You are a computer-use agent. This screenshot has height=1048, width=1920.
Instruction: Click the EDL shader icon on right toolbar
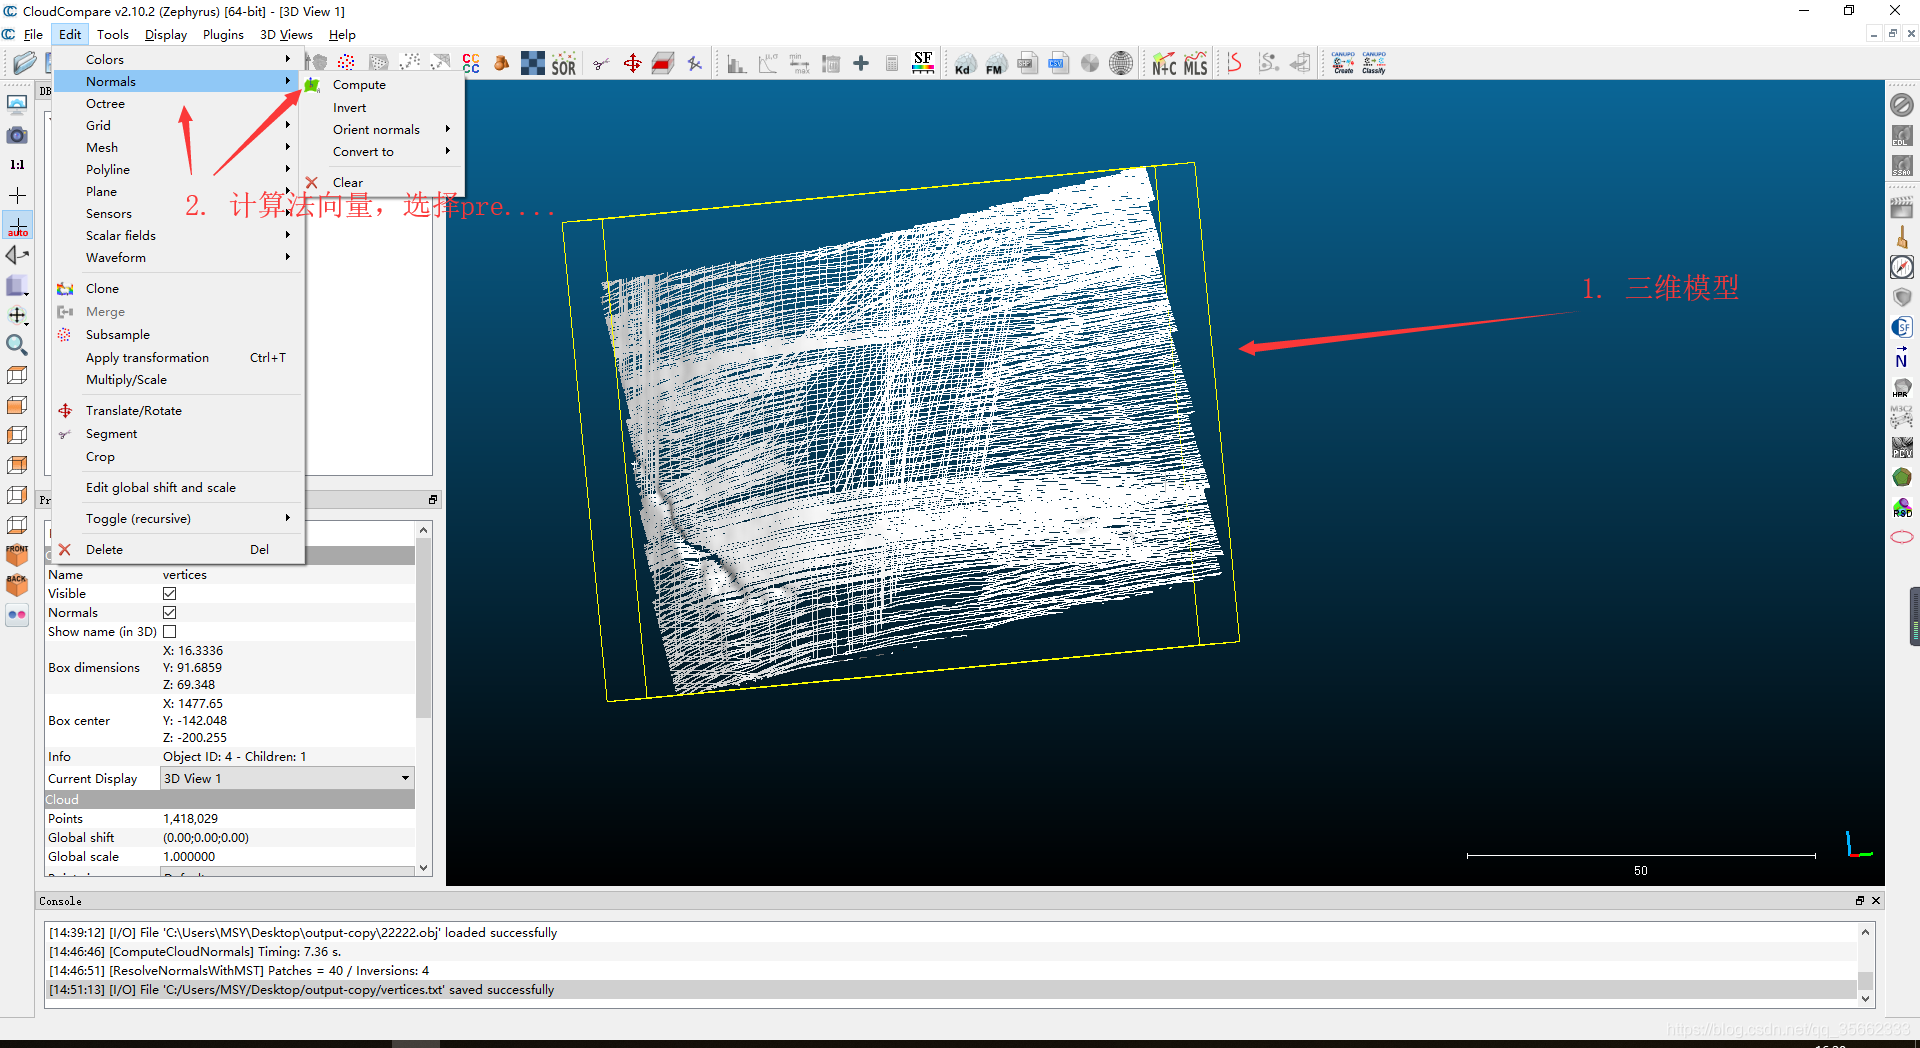point(1902,135)
